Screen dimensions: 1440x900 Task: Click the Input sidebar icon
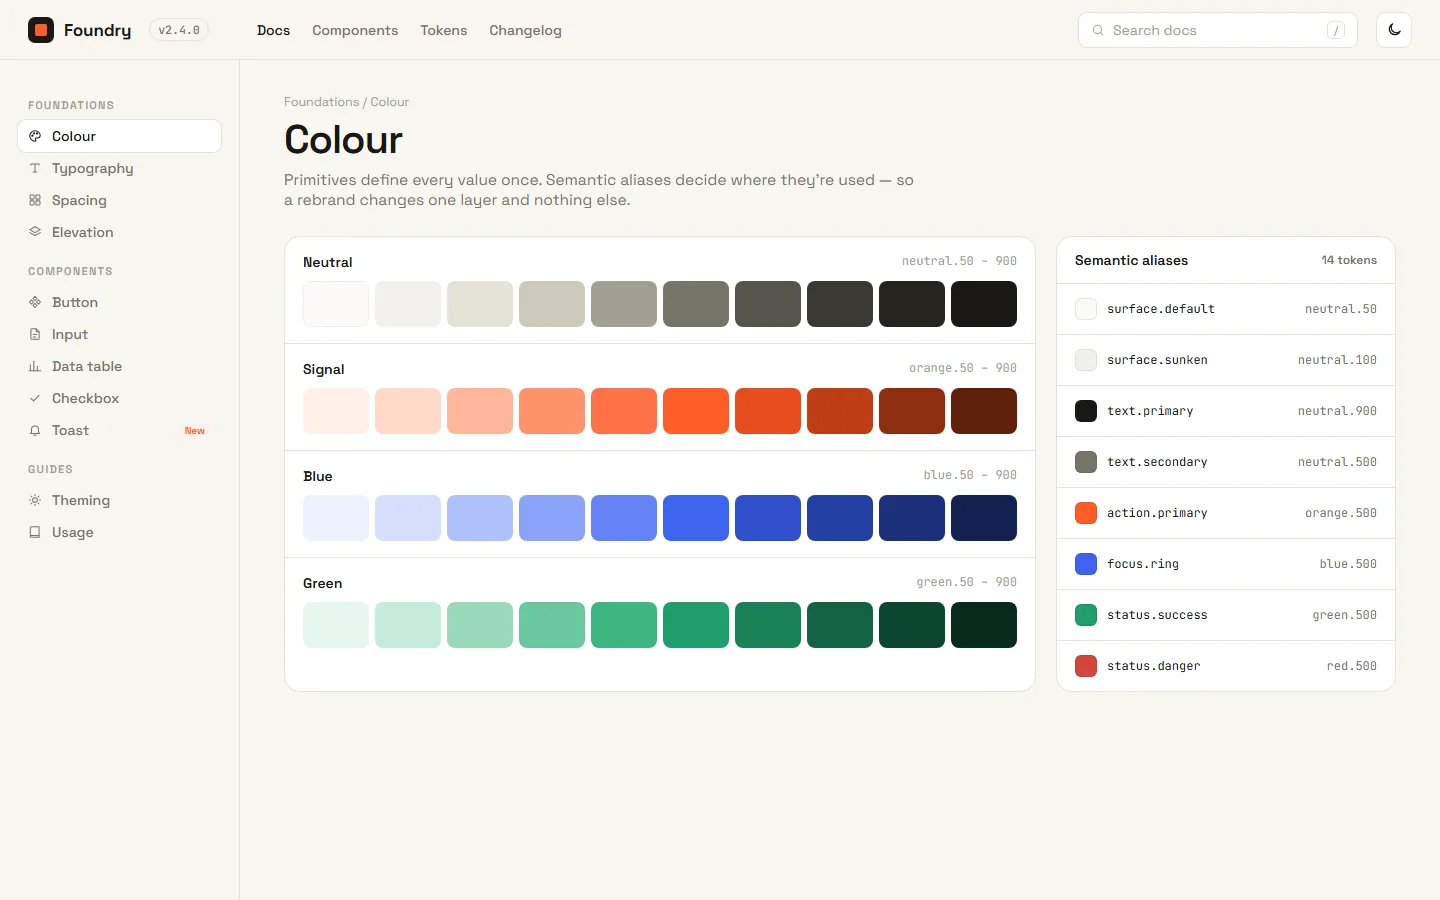[x=35, y=334]
